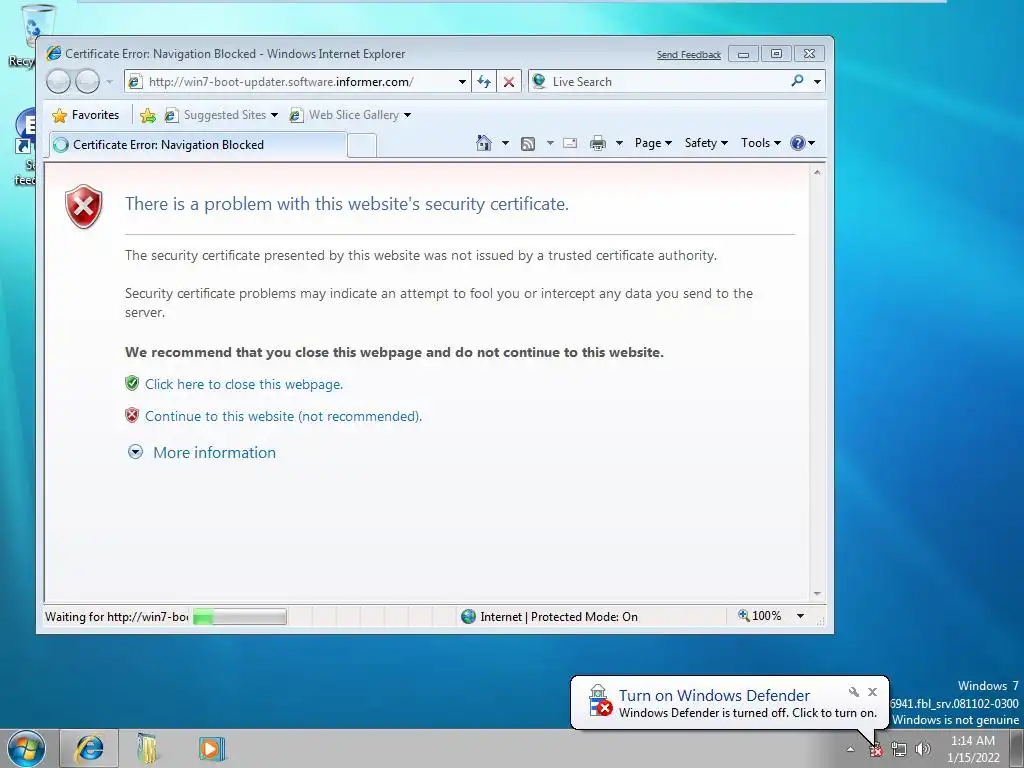Viewport: 1024px width, 768px height.
Task: Click 'Internet | Protected Mode: On' status
Action: pyautogui.click(x=549, y=616)
